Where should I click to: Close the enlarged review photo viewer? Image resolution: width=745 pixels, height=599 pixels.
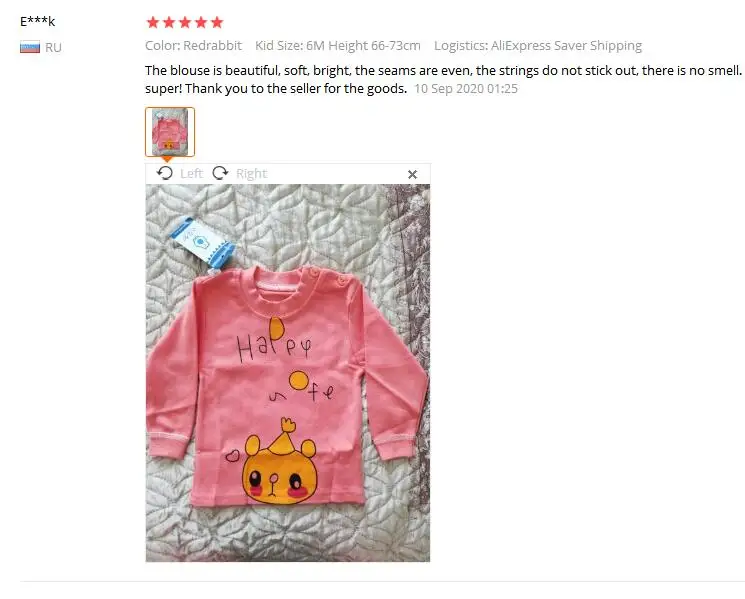tap(412, 174)
